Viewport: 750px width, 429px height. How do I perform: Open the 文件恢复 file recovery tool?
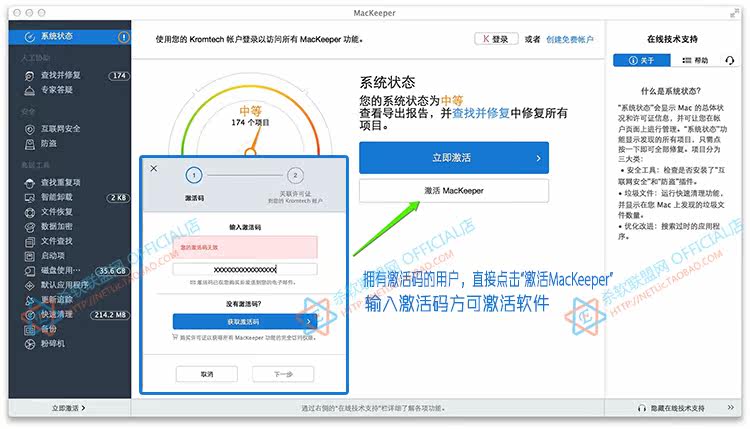pyautogui.click(x=69, y=212)
